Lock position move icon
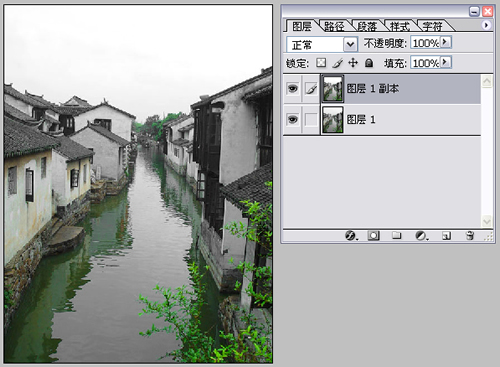This screenshot has width=500, height=367. coord(353,63)
